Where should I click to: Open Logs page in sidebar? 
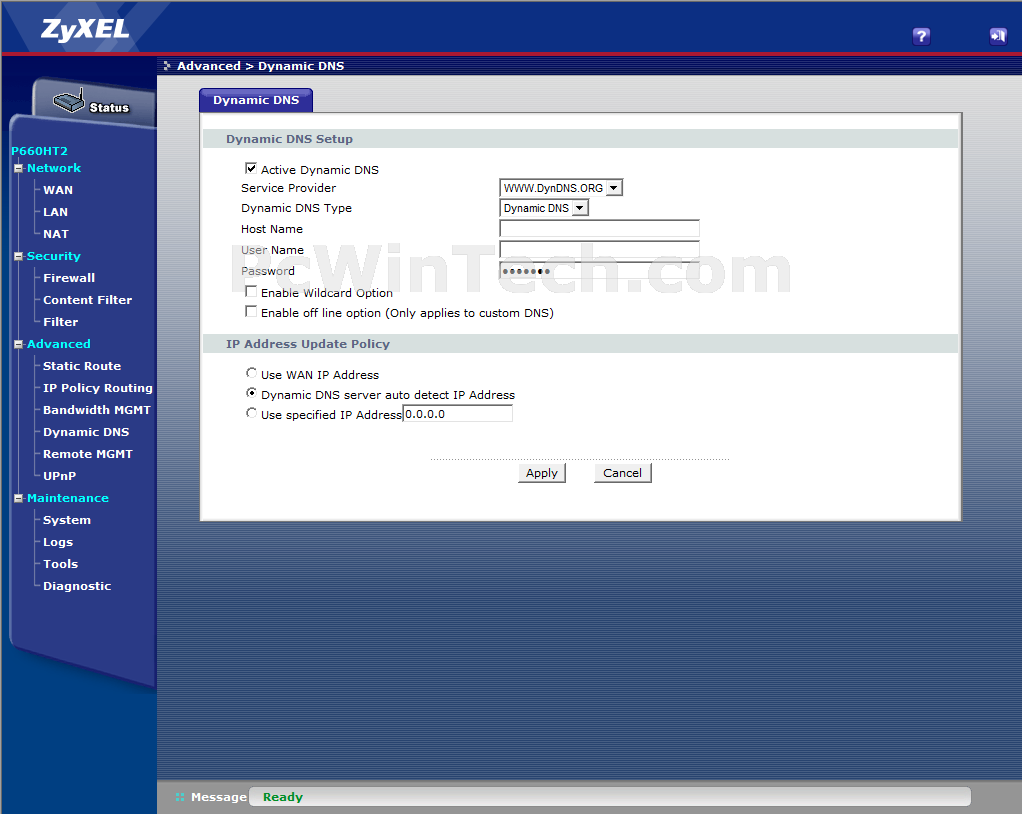58,542
